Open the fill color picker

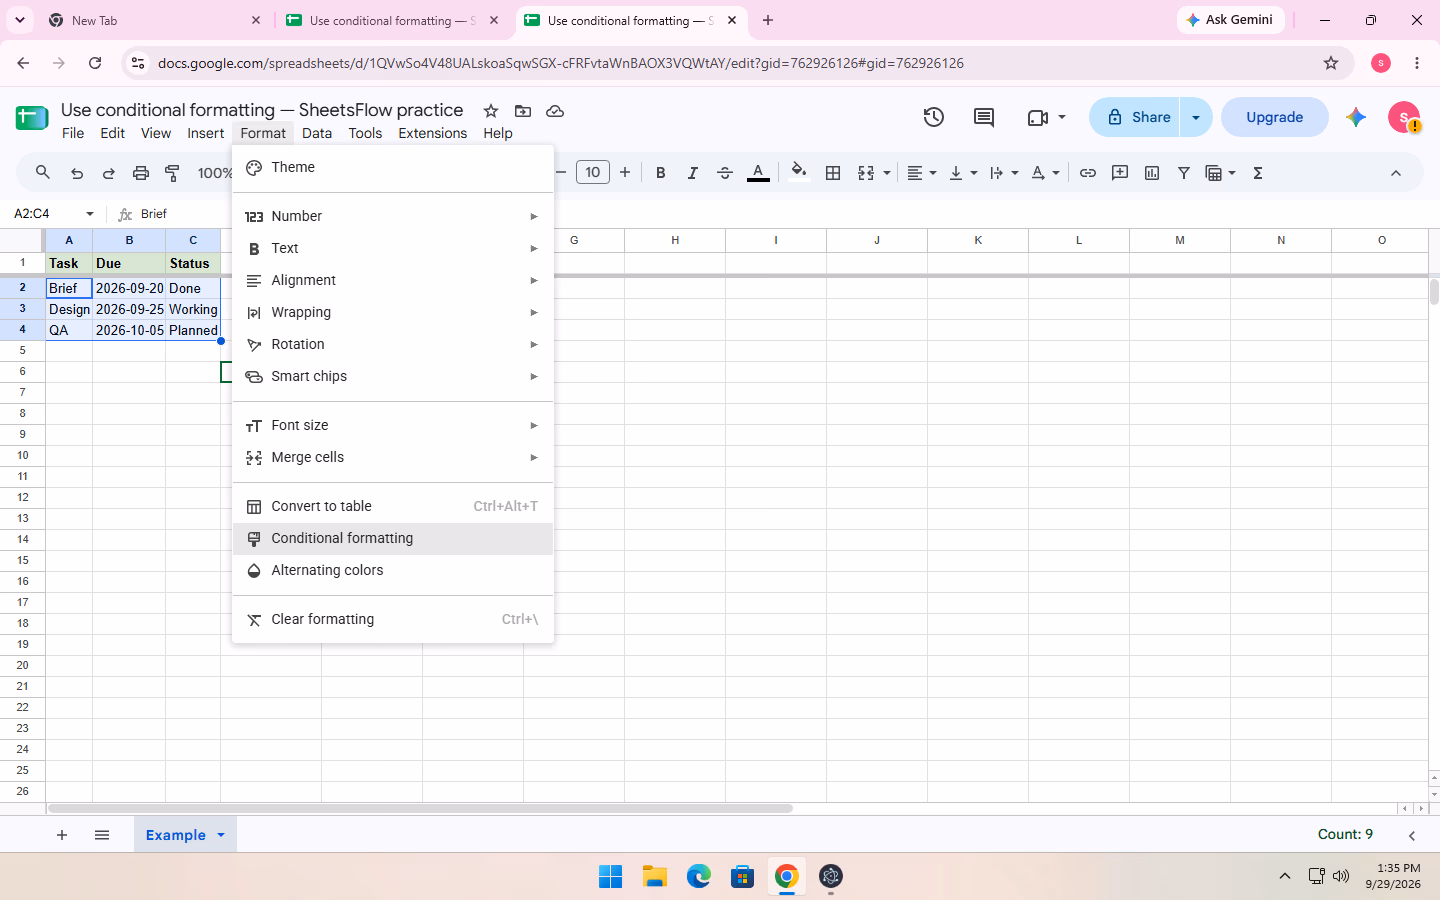coord(798,172)
